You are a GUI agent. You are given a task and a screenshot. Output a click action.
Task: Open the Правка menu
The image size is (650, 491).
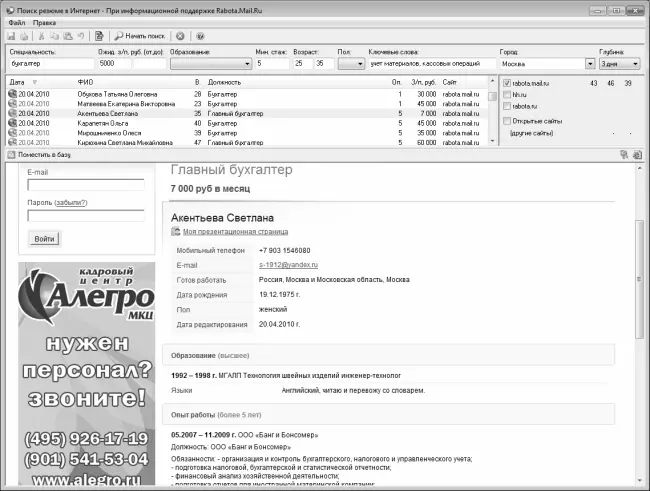tap(44, 20)
